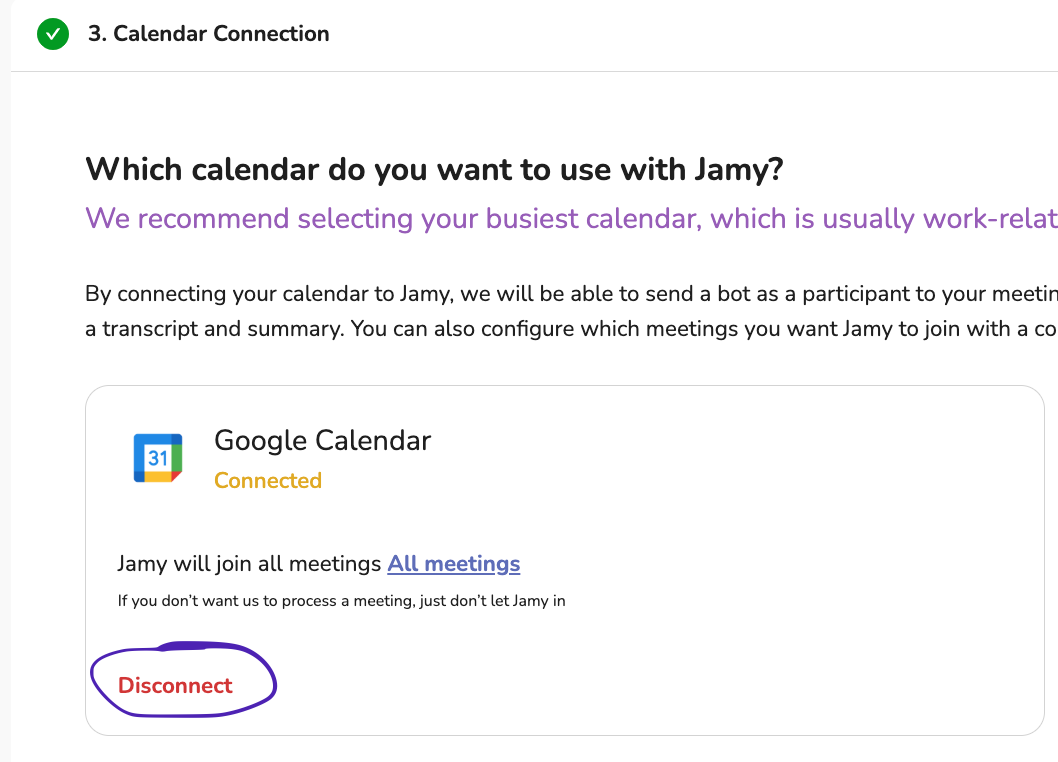Click the yellow Connected status label
Screen dimensions: 1058x762
[x=267, y=481]
